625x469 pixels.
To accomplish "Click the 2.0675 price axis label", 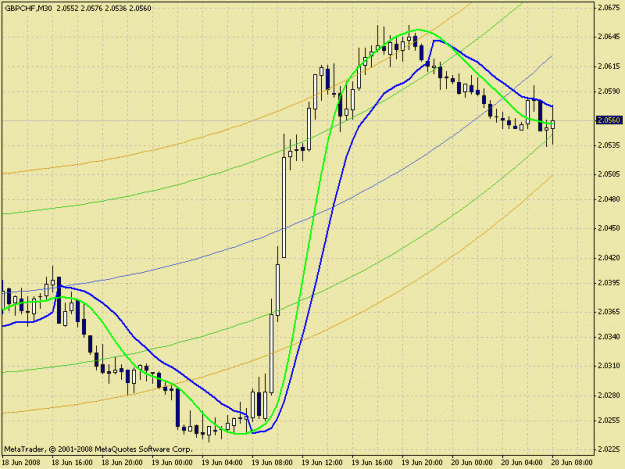I will pyautogui.click(x=609, y=8).
